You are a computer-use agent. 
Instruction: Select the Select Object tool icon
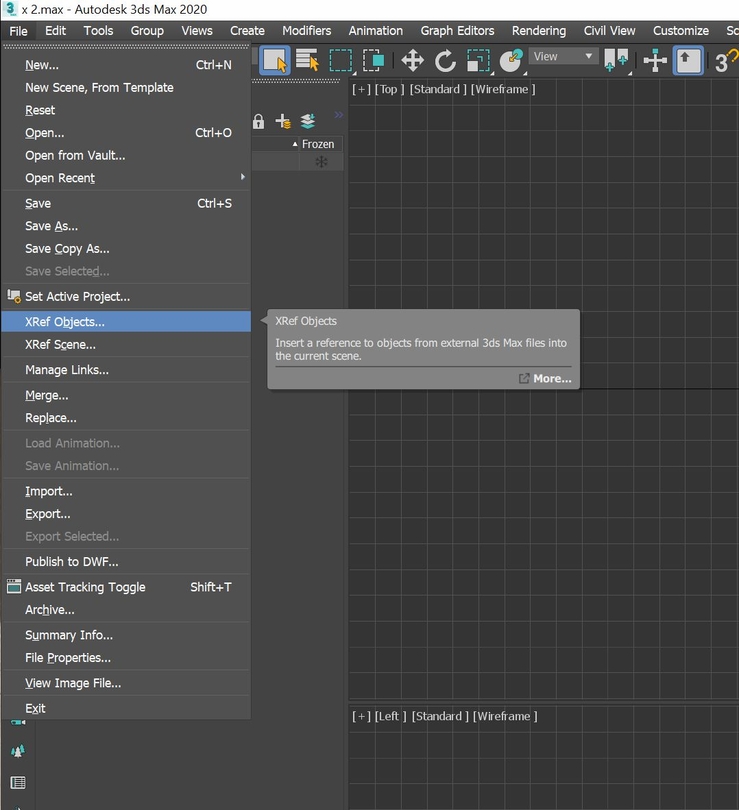point(274,61)
